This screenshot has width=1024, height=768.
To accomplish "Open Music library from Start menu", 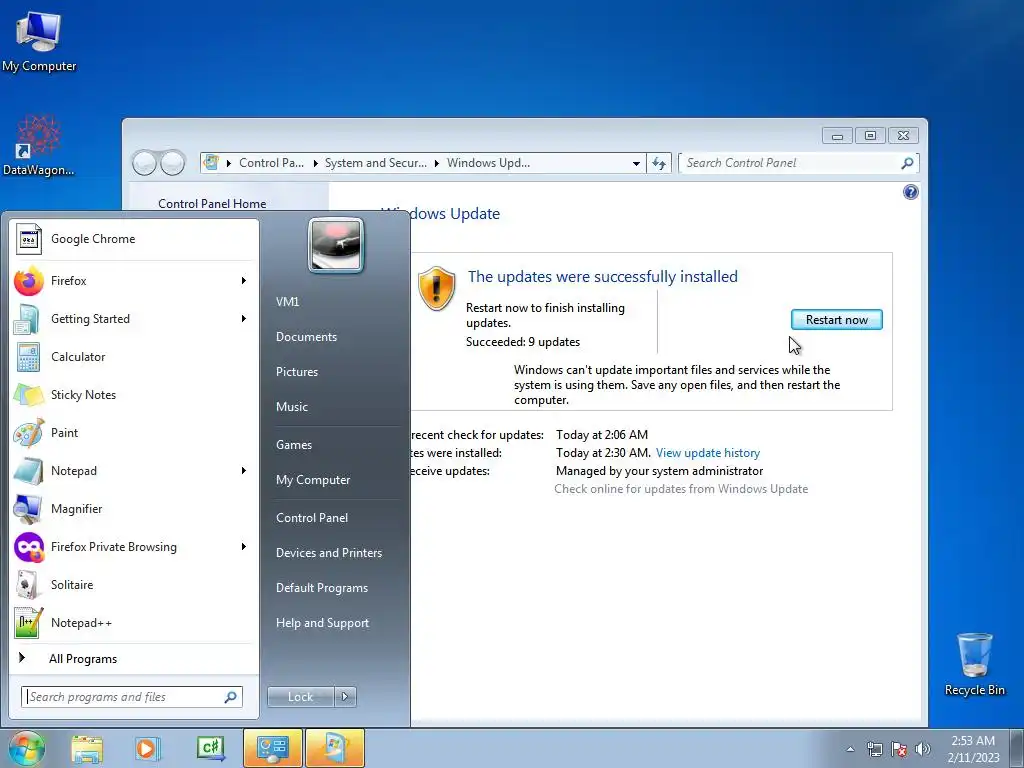I will pyautogui.click(x=292, y=407).
